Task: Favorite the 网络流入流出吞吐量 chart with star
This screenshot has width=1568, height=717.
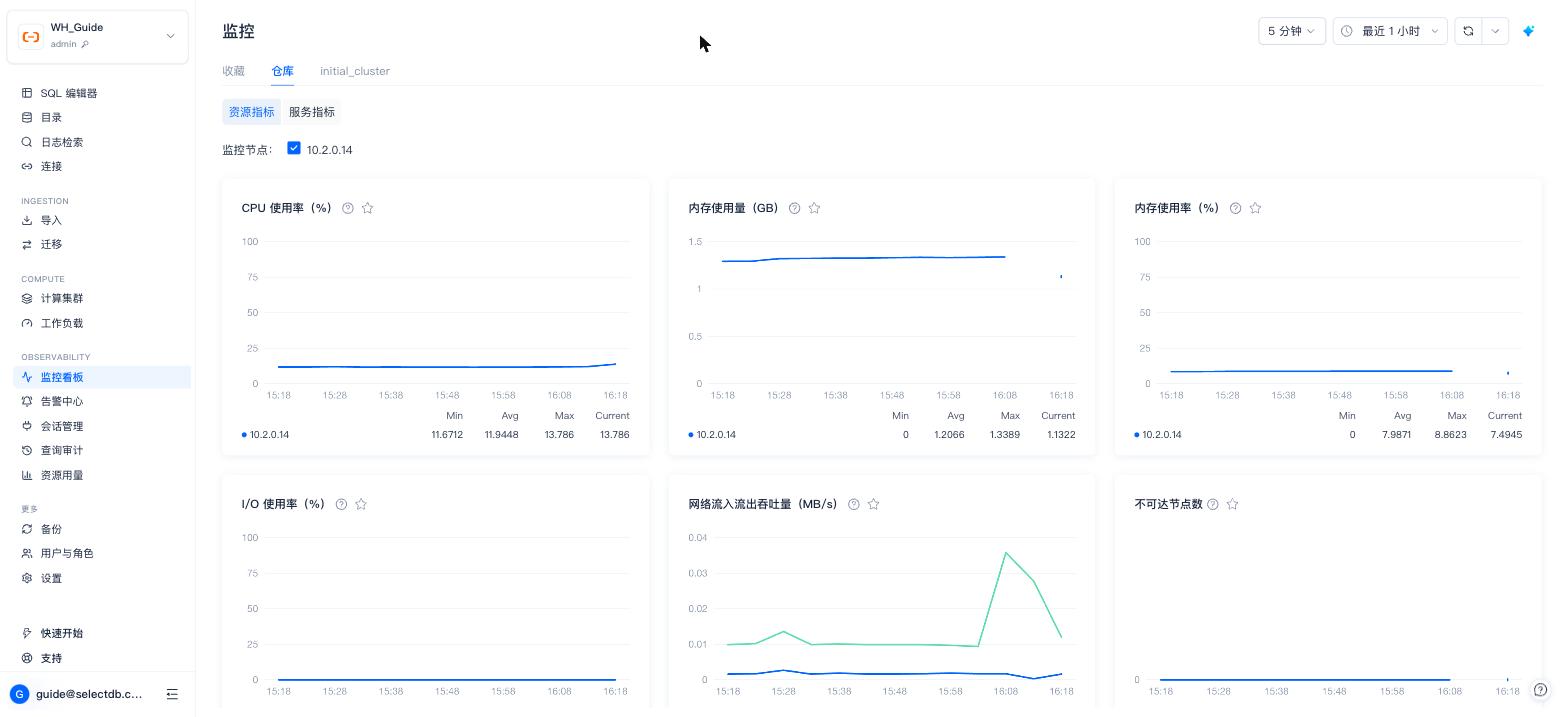Action: [873, 504]
